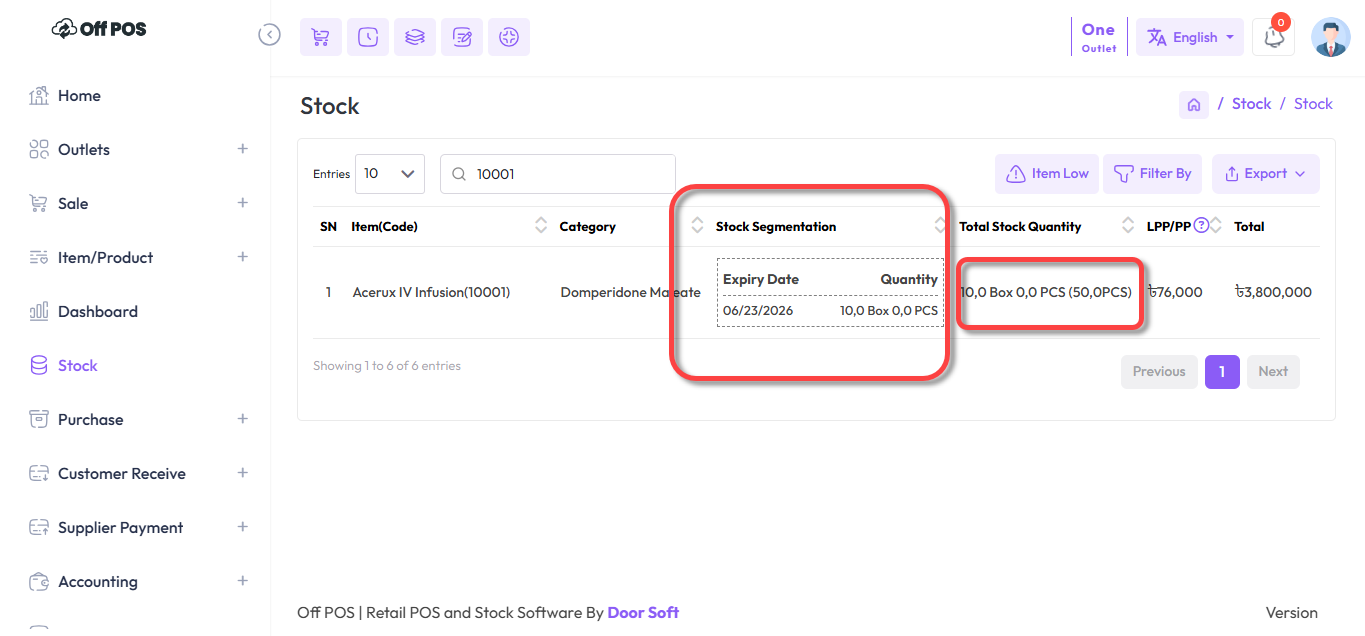Click the home breadcrumb icon

1193,105
